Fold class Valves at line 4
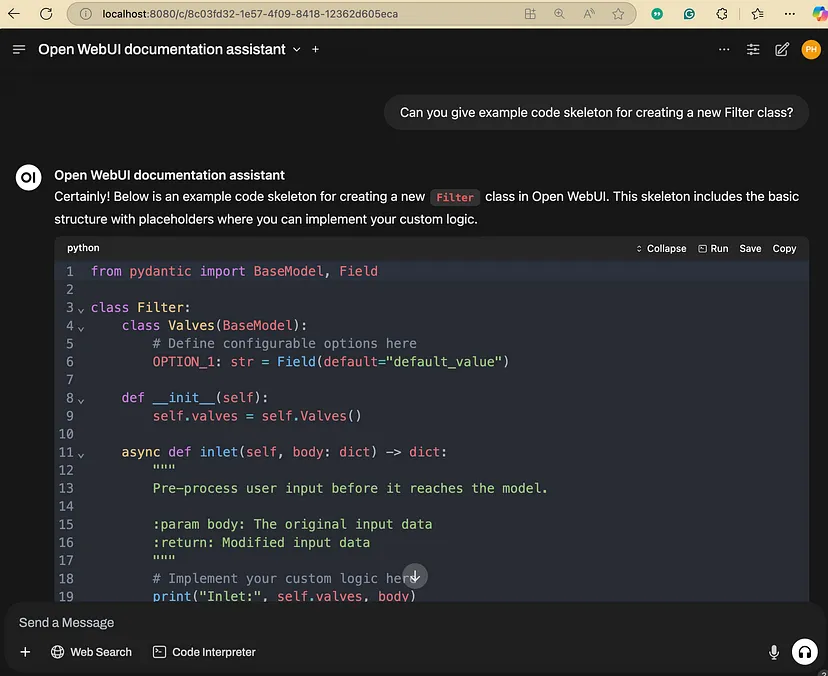Viewport: 828px width, 676px height. pyautogui.click(x=81, y=328)
